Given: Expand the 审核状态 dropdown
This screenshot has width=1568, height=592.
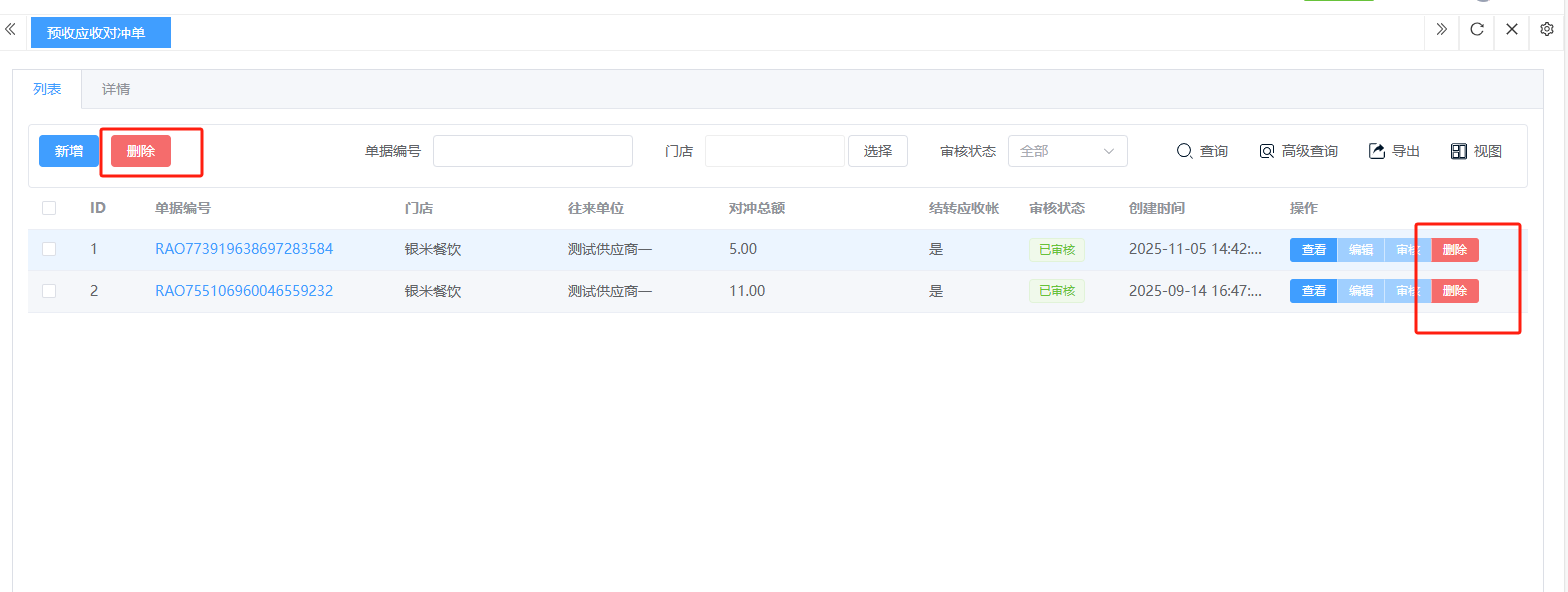Looking at the screenshot, I should point(1067,151).
